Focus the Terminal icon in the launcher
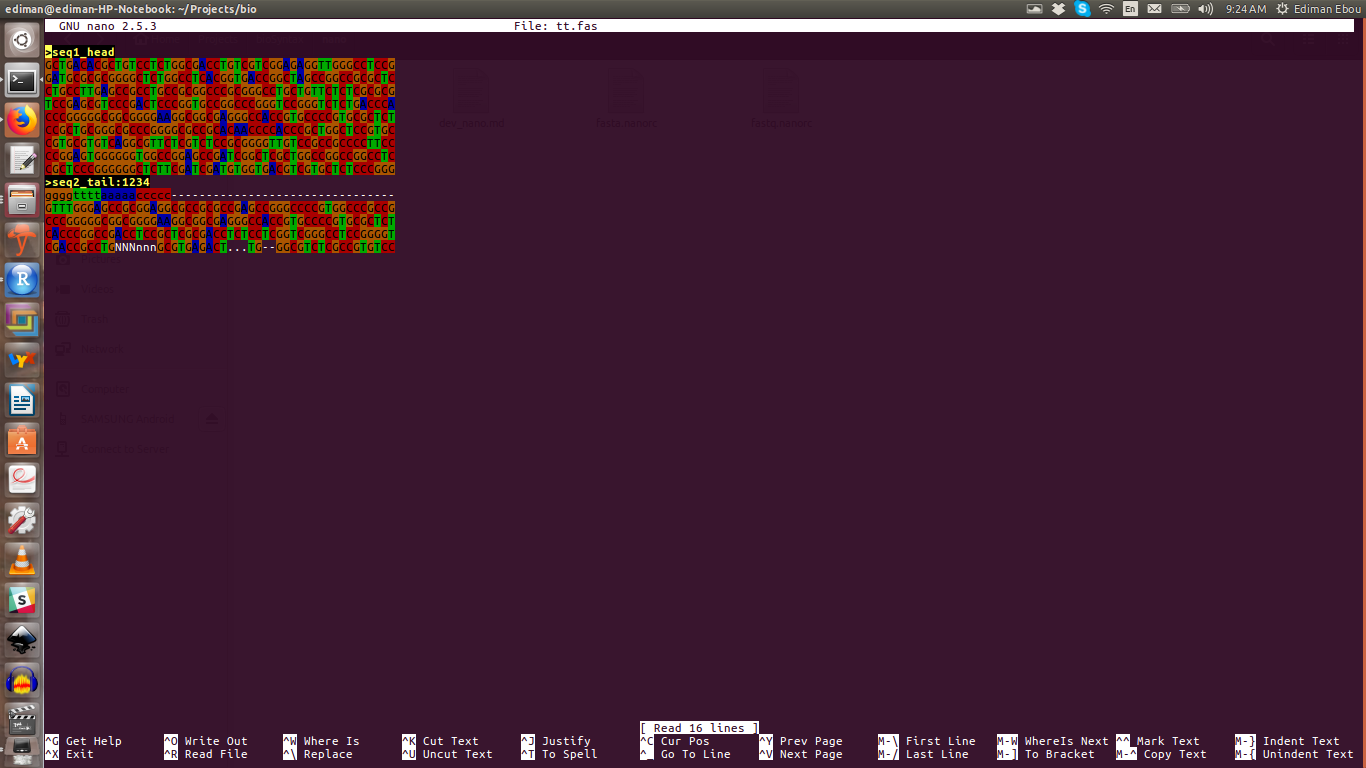This screenshot has height=768, width=1366. pyautogui.click(x=22, y=81)
